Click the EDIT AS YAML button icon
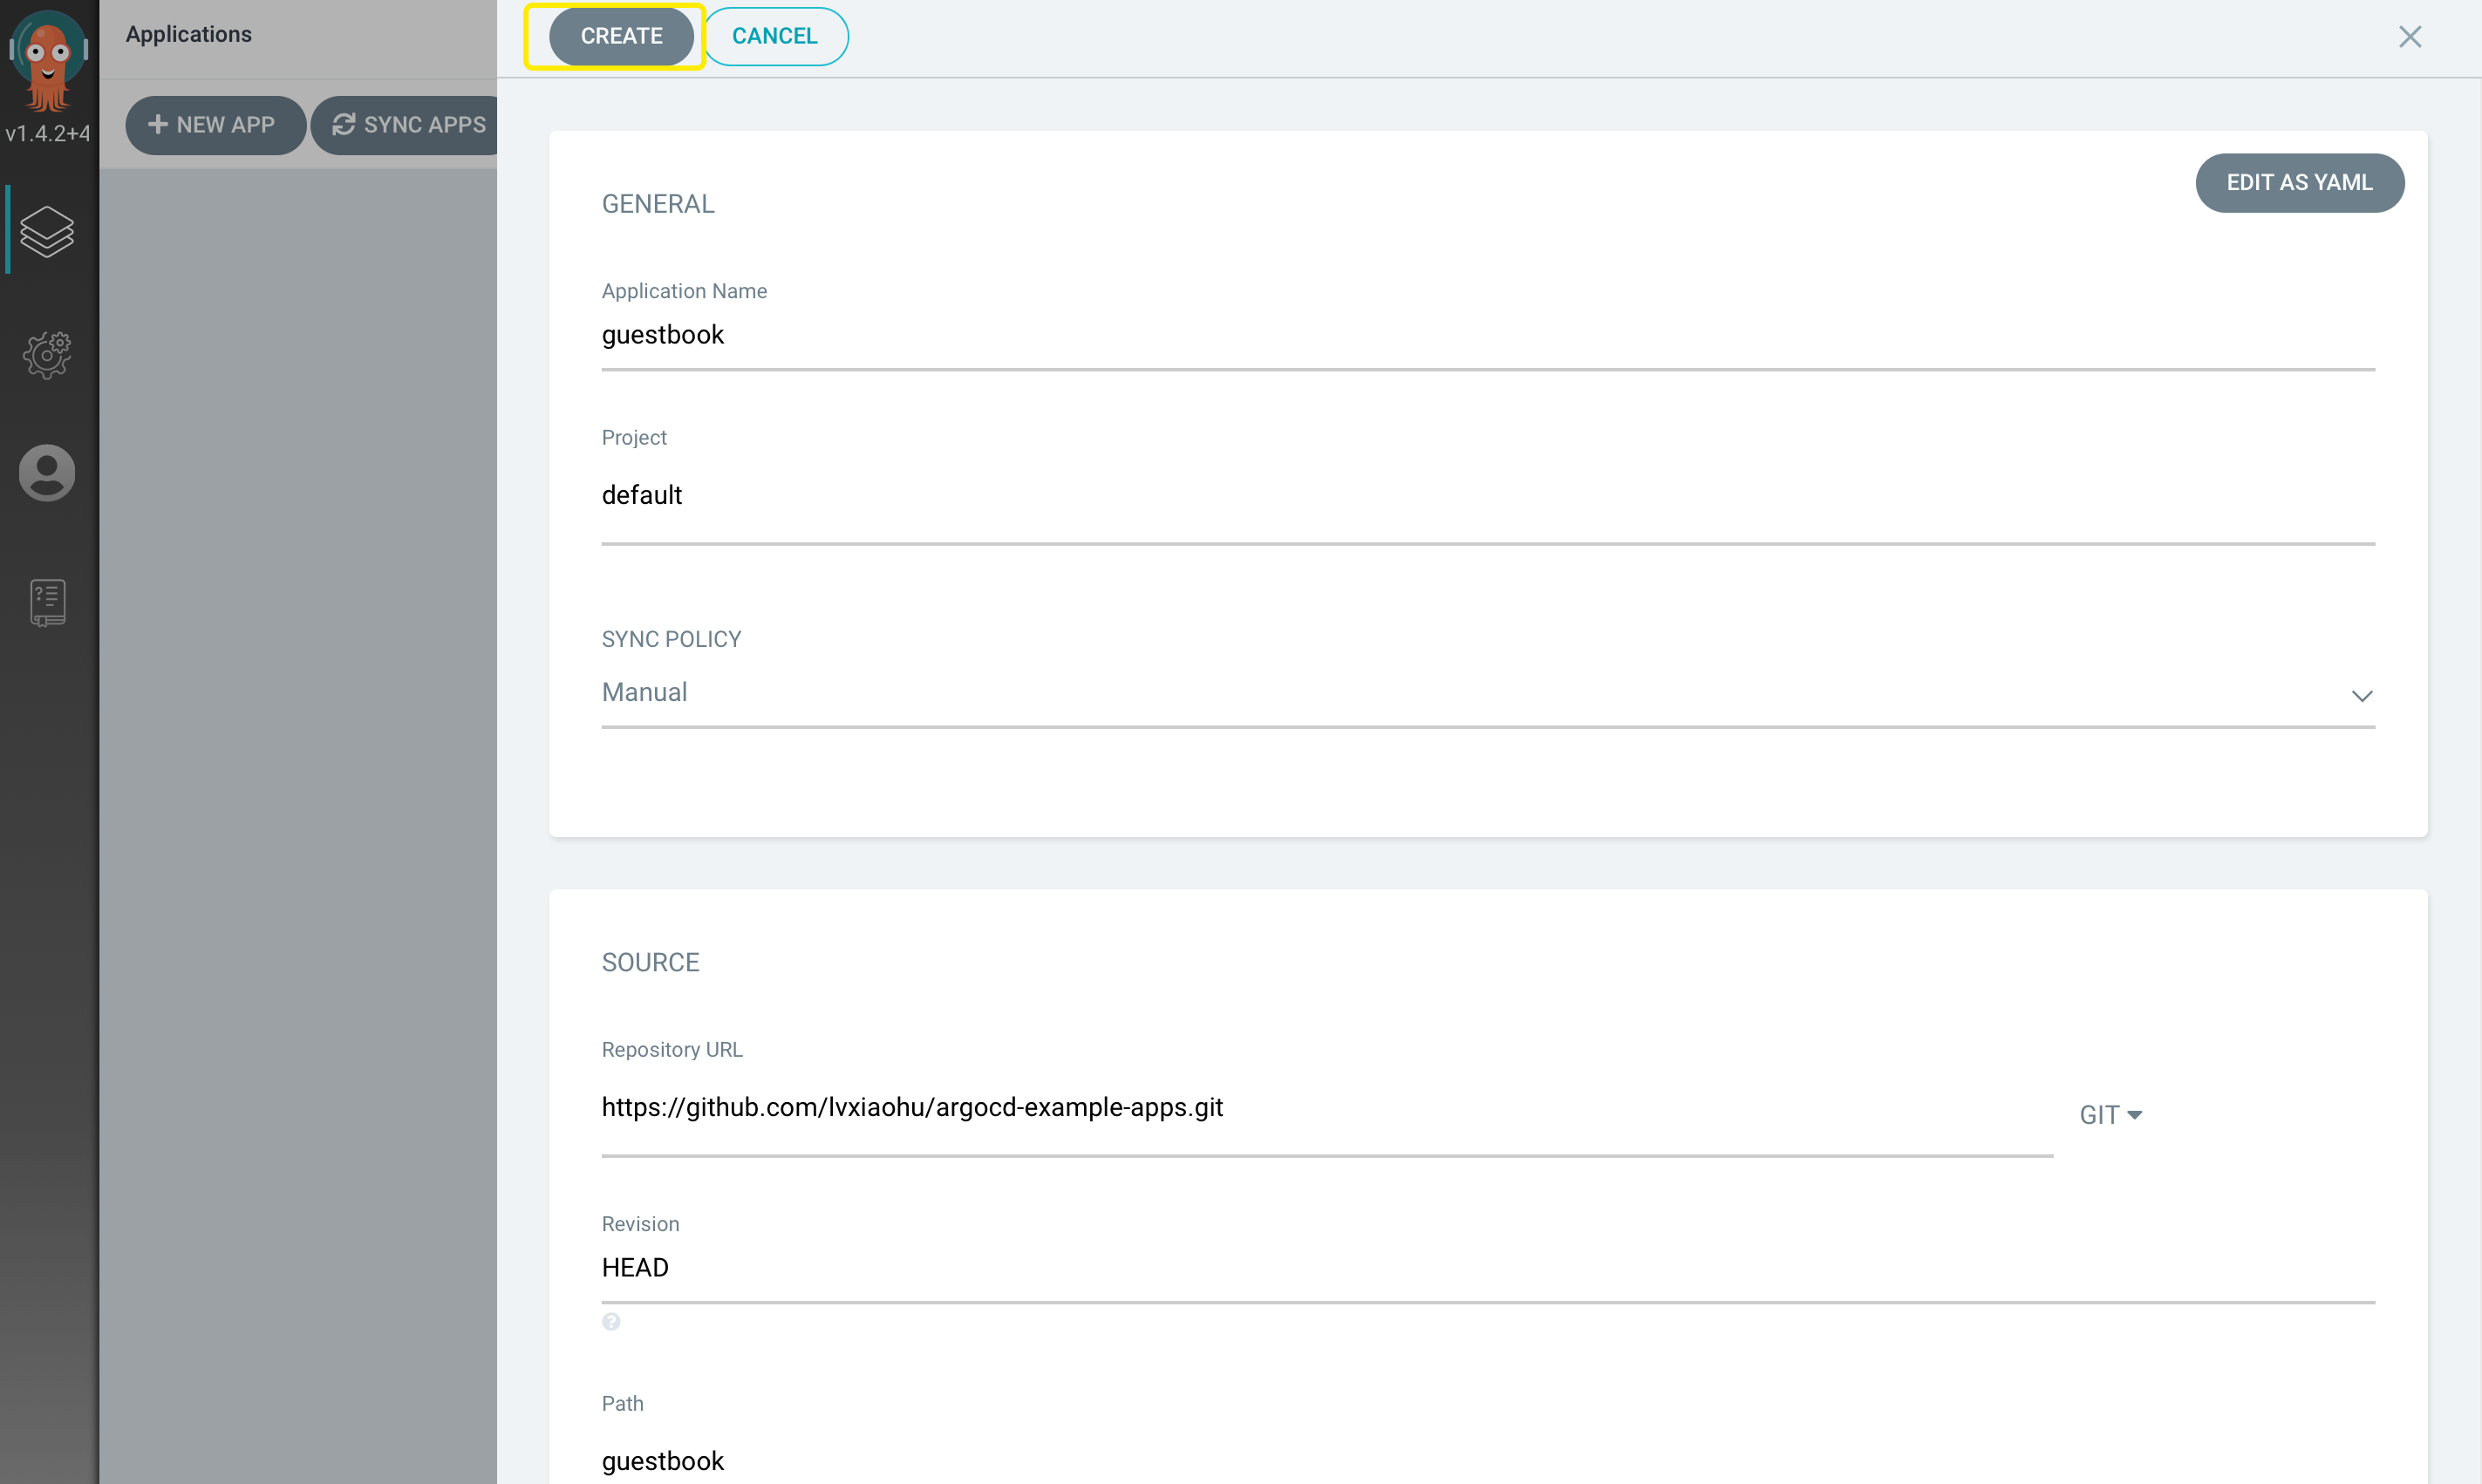 click(x=2300, y=180)
